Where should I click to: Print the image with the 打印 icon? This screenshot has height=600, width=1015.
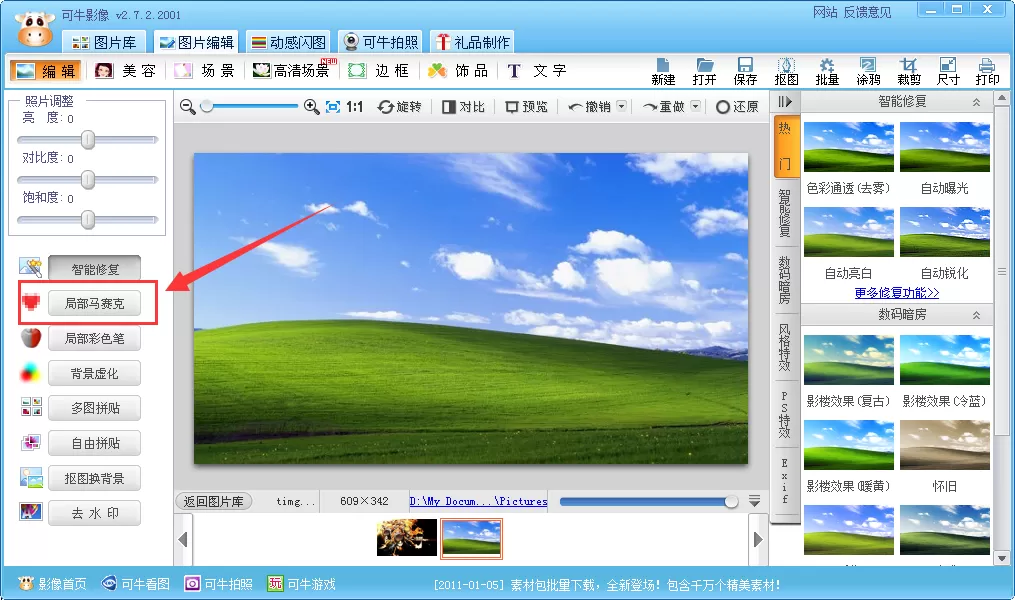(x=987, y=71)
